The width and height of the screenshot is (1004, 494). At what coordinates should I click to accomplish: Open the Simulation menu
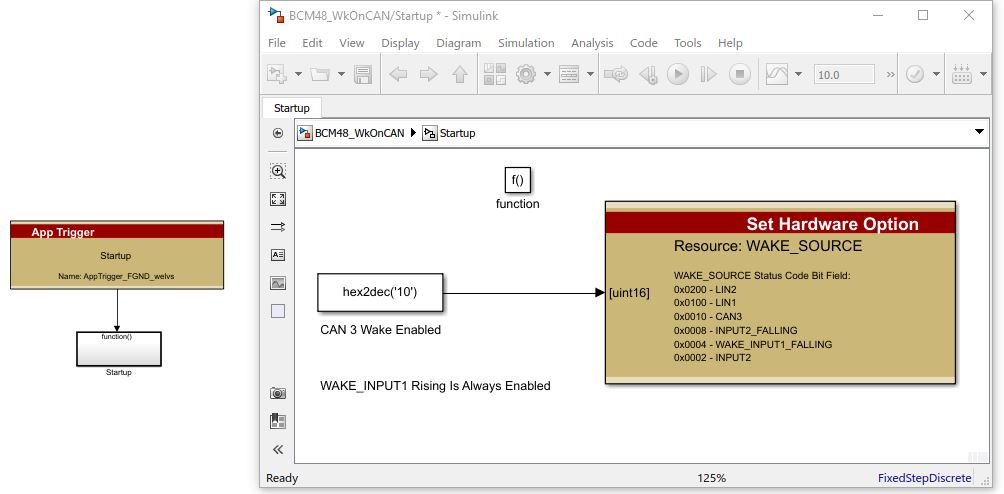[526, 43]
